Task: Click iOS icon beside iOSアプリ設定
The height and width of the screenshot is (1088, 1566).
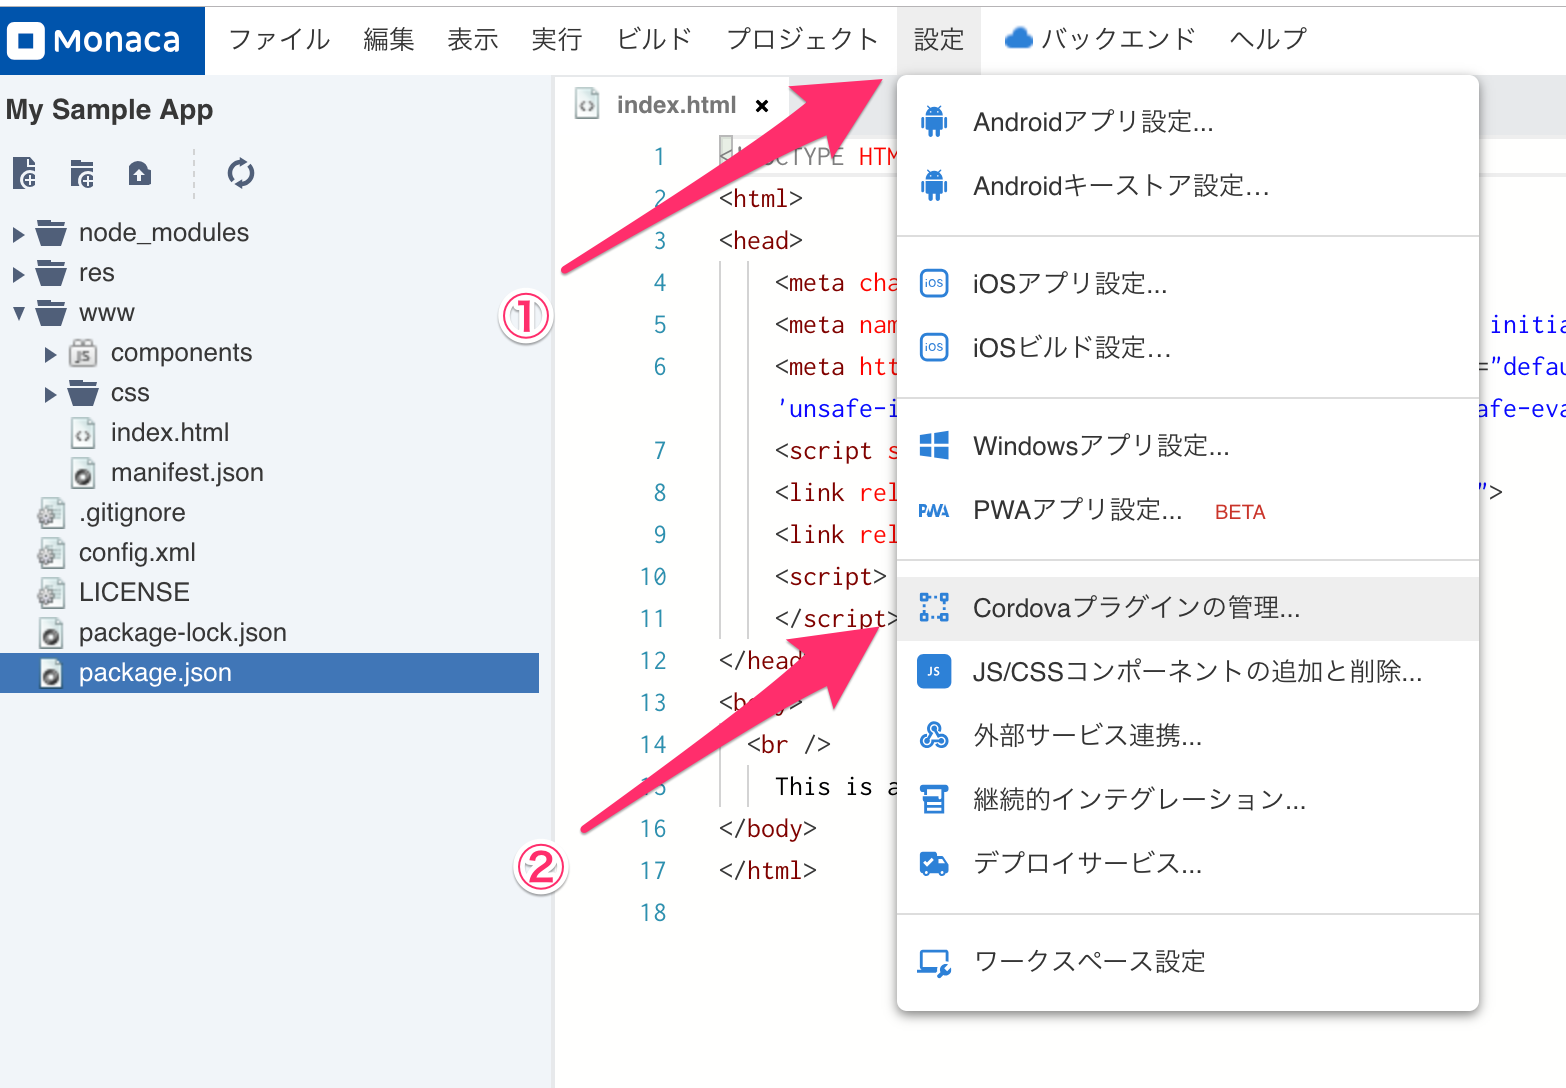Action: [x=934, y=283]
